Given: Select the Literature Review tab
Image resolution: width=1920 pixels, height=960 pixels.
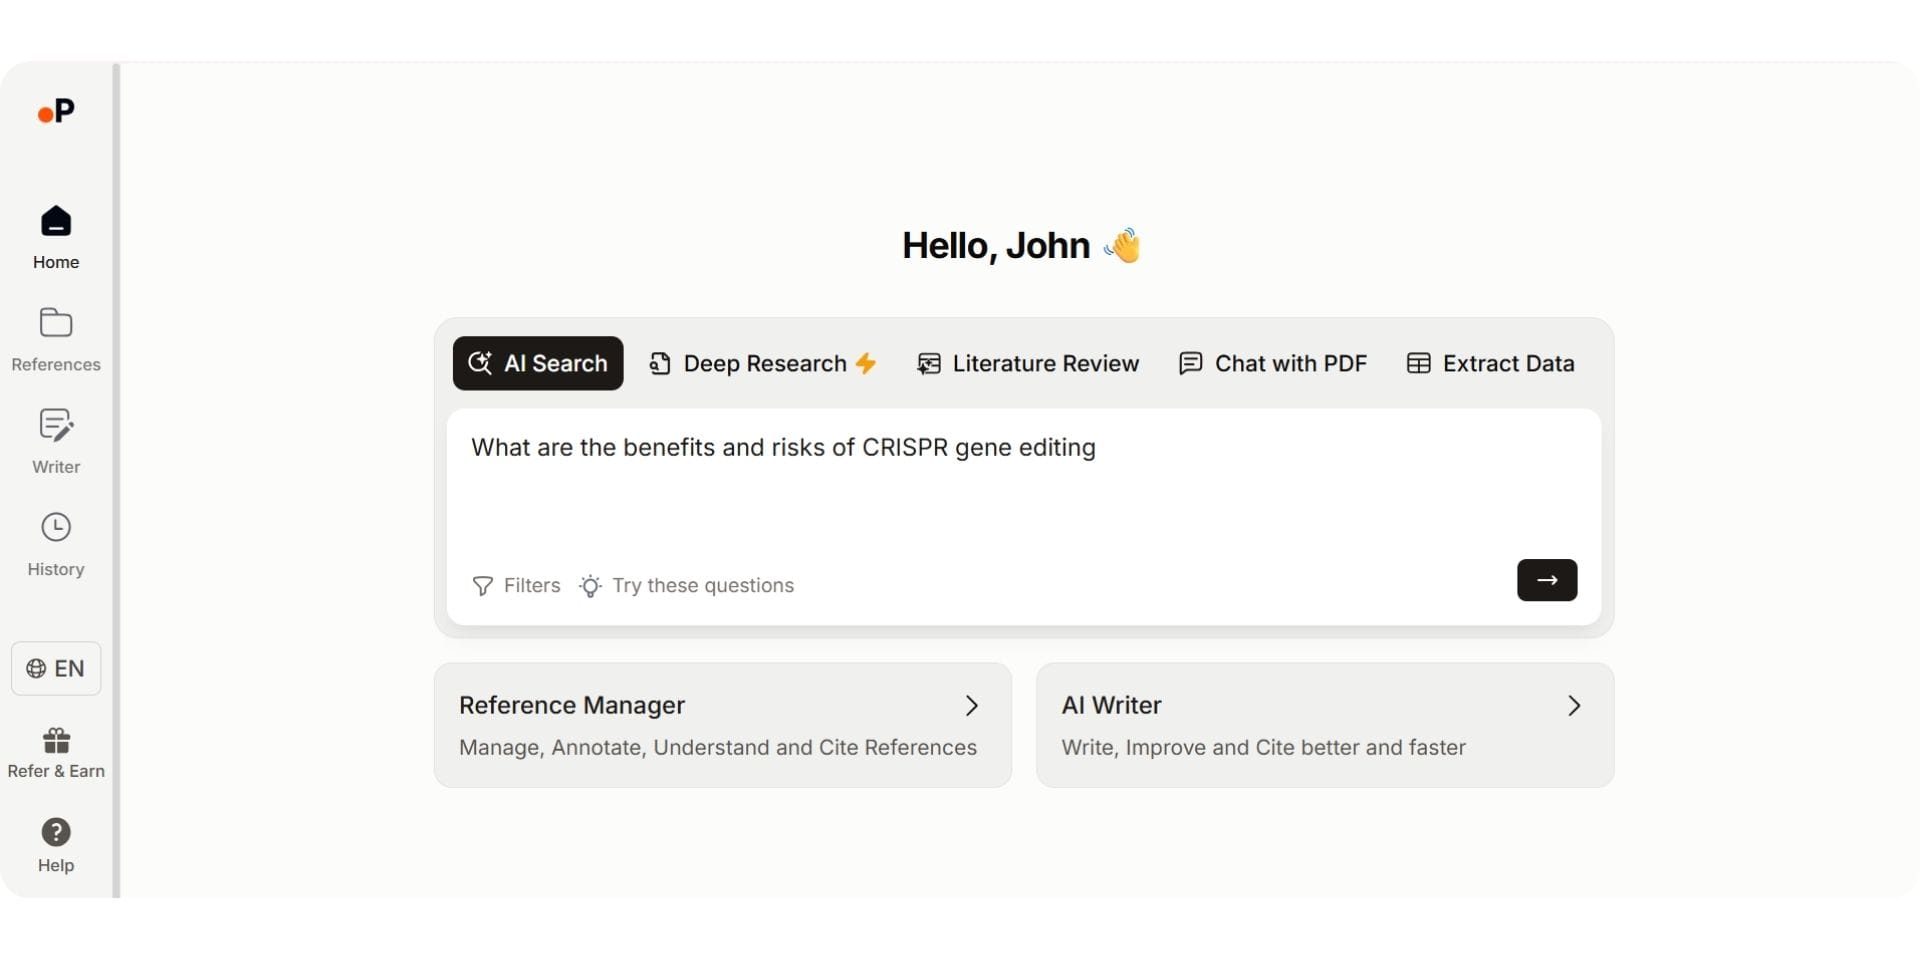Looking at the screenshot, I should point(1029,363).
